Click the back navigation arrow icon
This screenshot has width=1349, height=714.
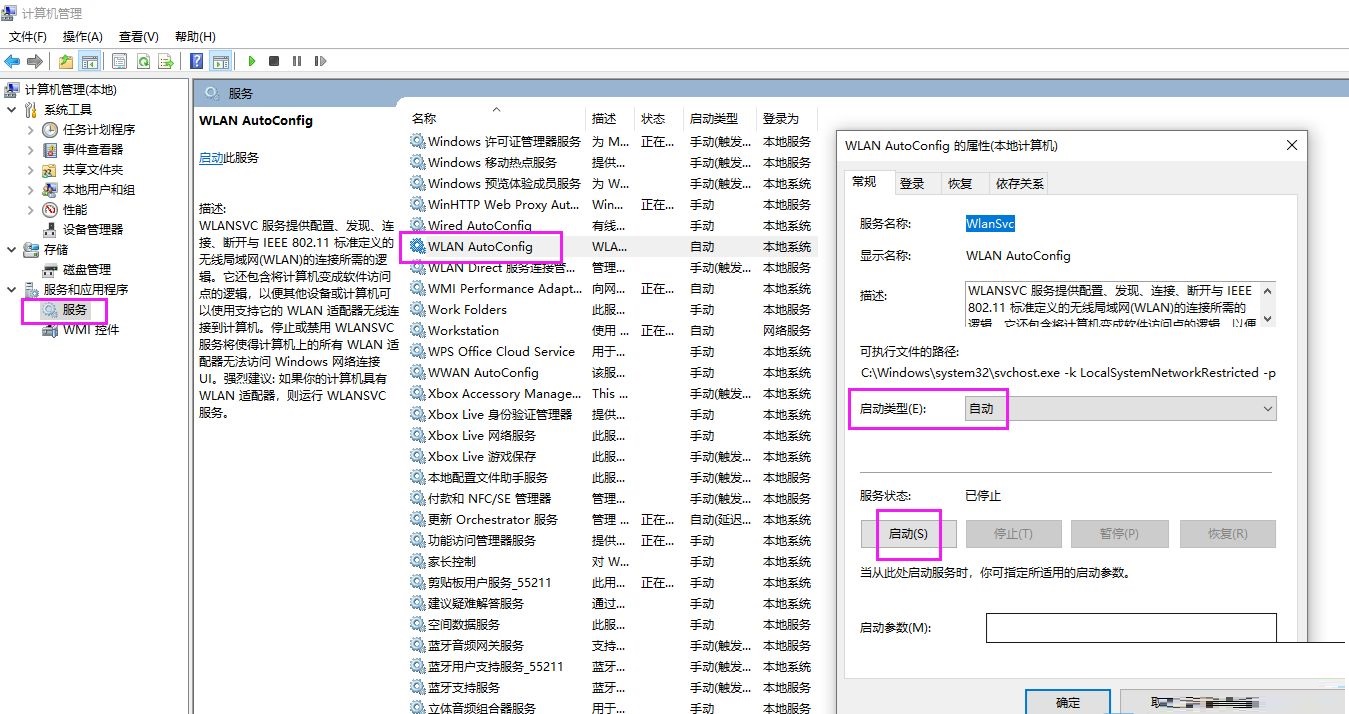[11, 60]
